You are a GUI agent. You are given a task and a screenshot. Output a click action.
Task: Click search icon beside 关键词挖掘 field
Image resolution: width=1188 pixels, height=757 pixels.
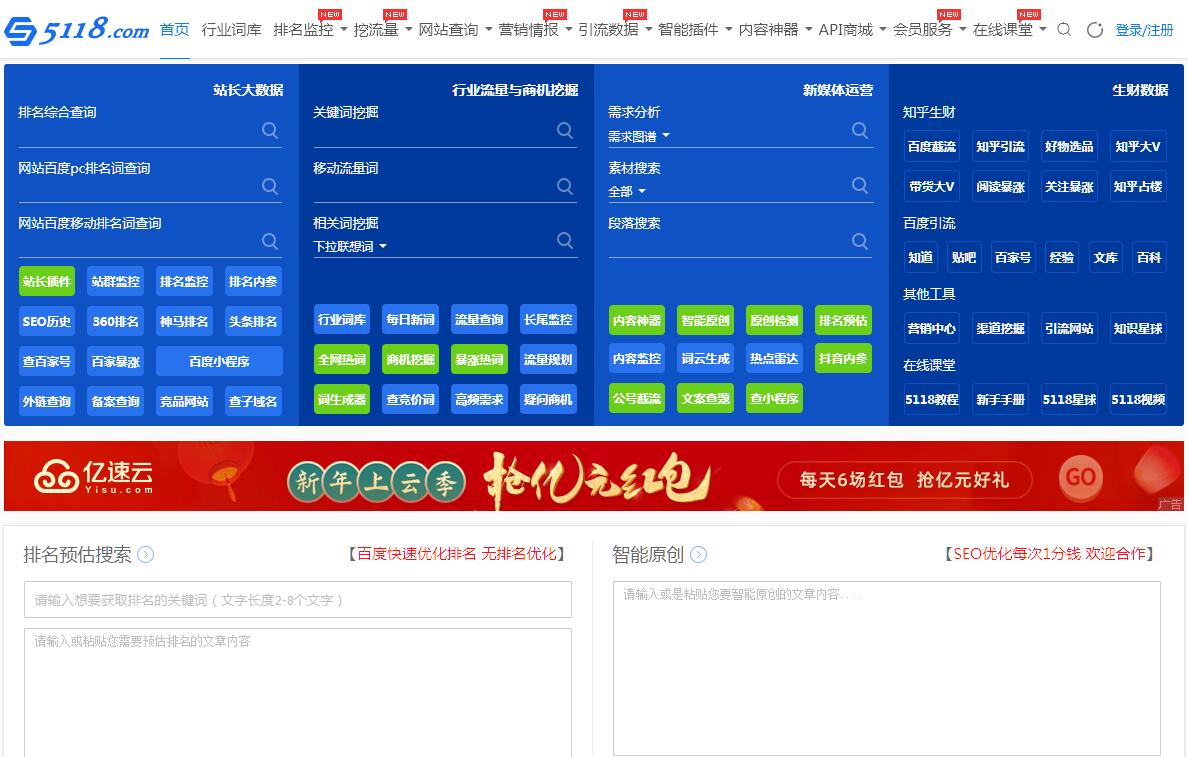click(x=565, y=131)
